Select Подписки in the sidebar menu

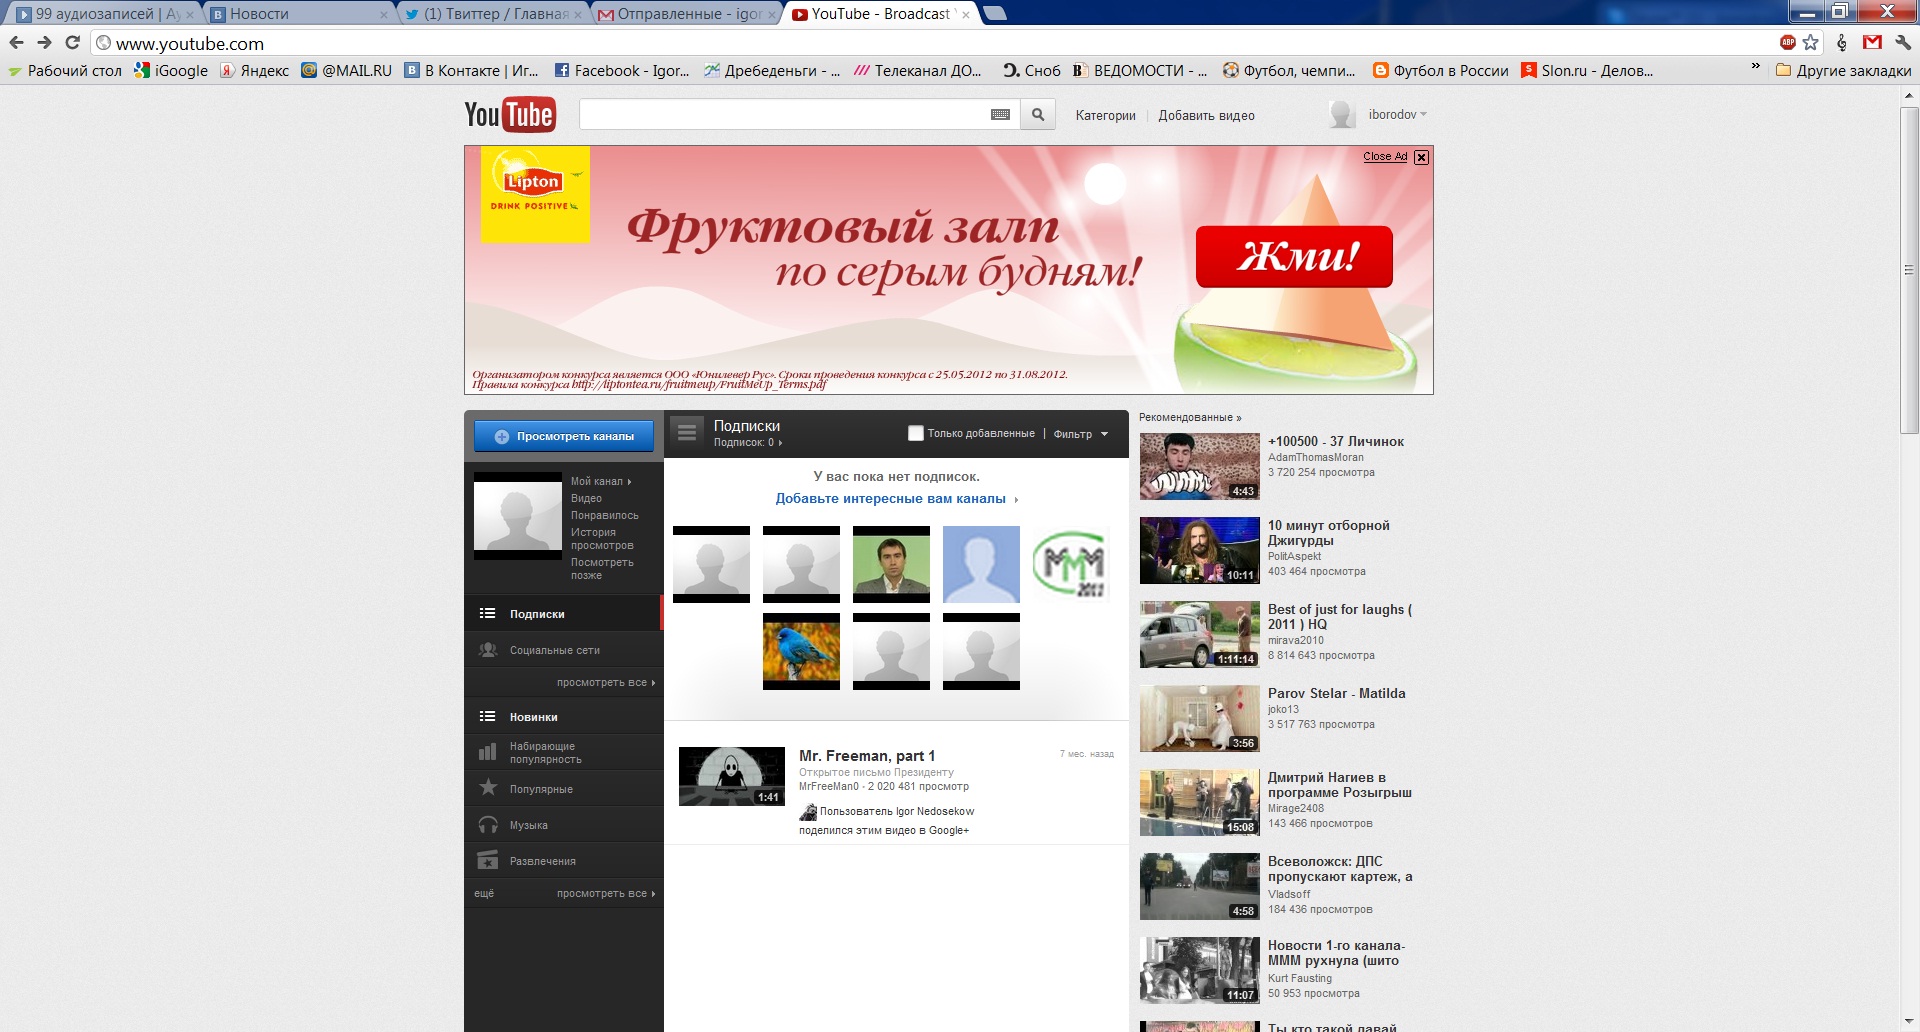pos(564,614)
